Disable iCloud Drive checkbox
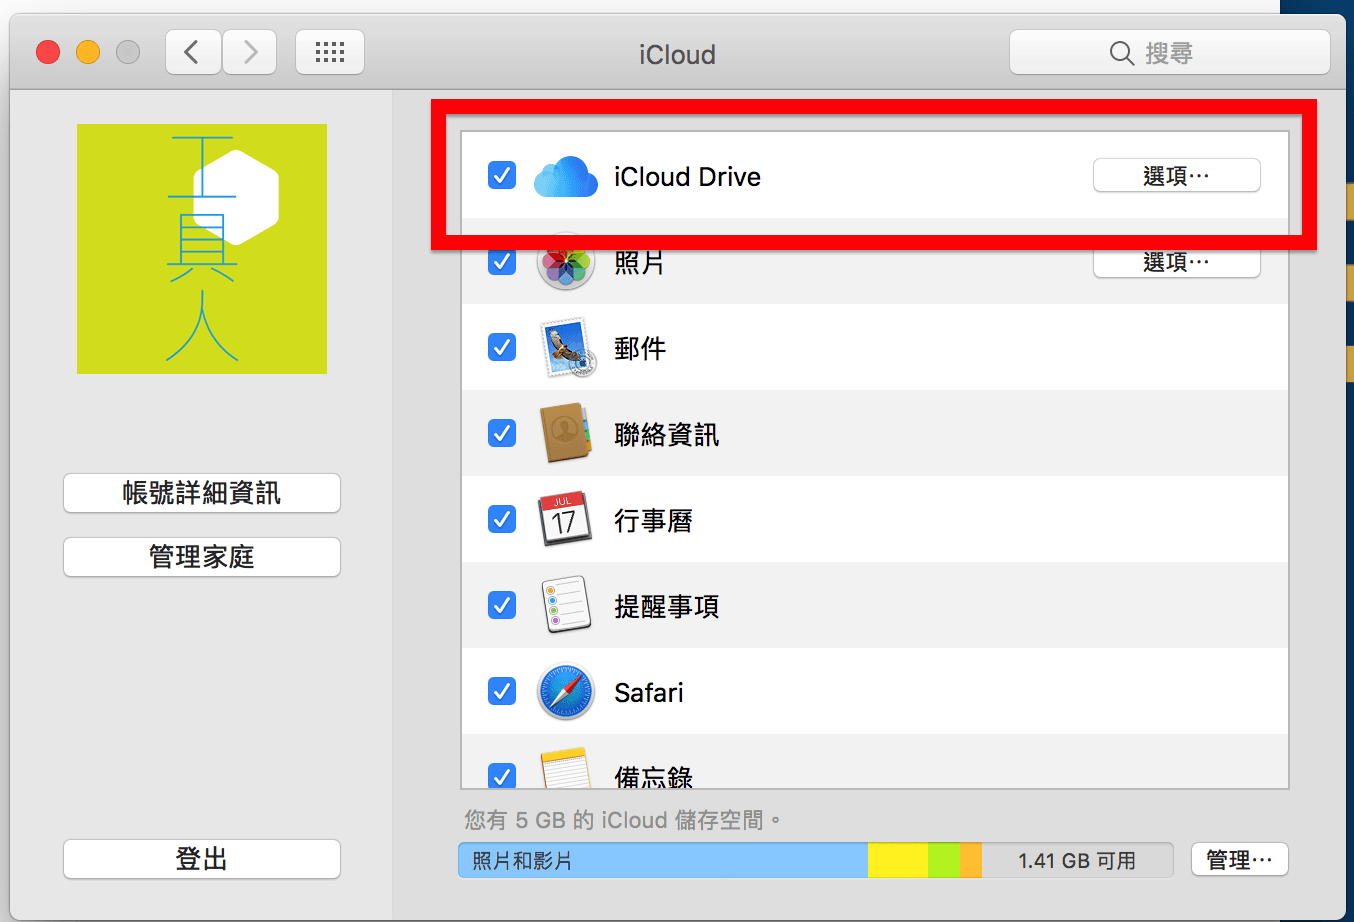Viewport: 1354px width, 922px height. click(x=502, y=176)
